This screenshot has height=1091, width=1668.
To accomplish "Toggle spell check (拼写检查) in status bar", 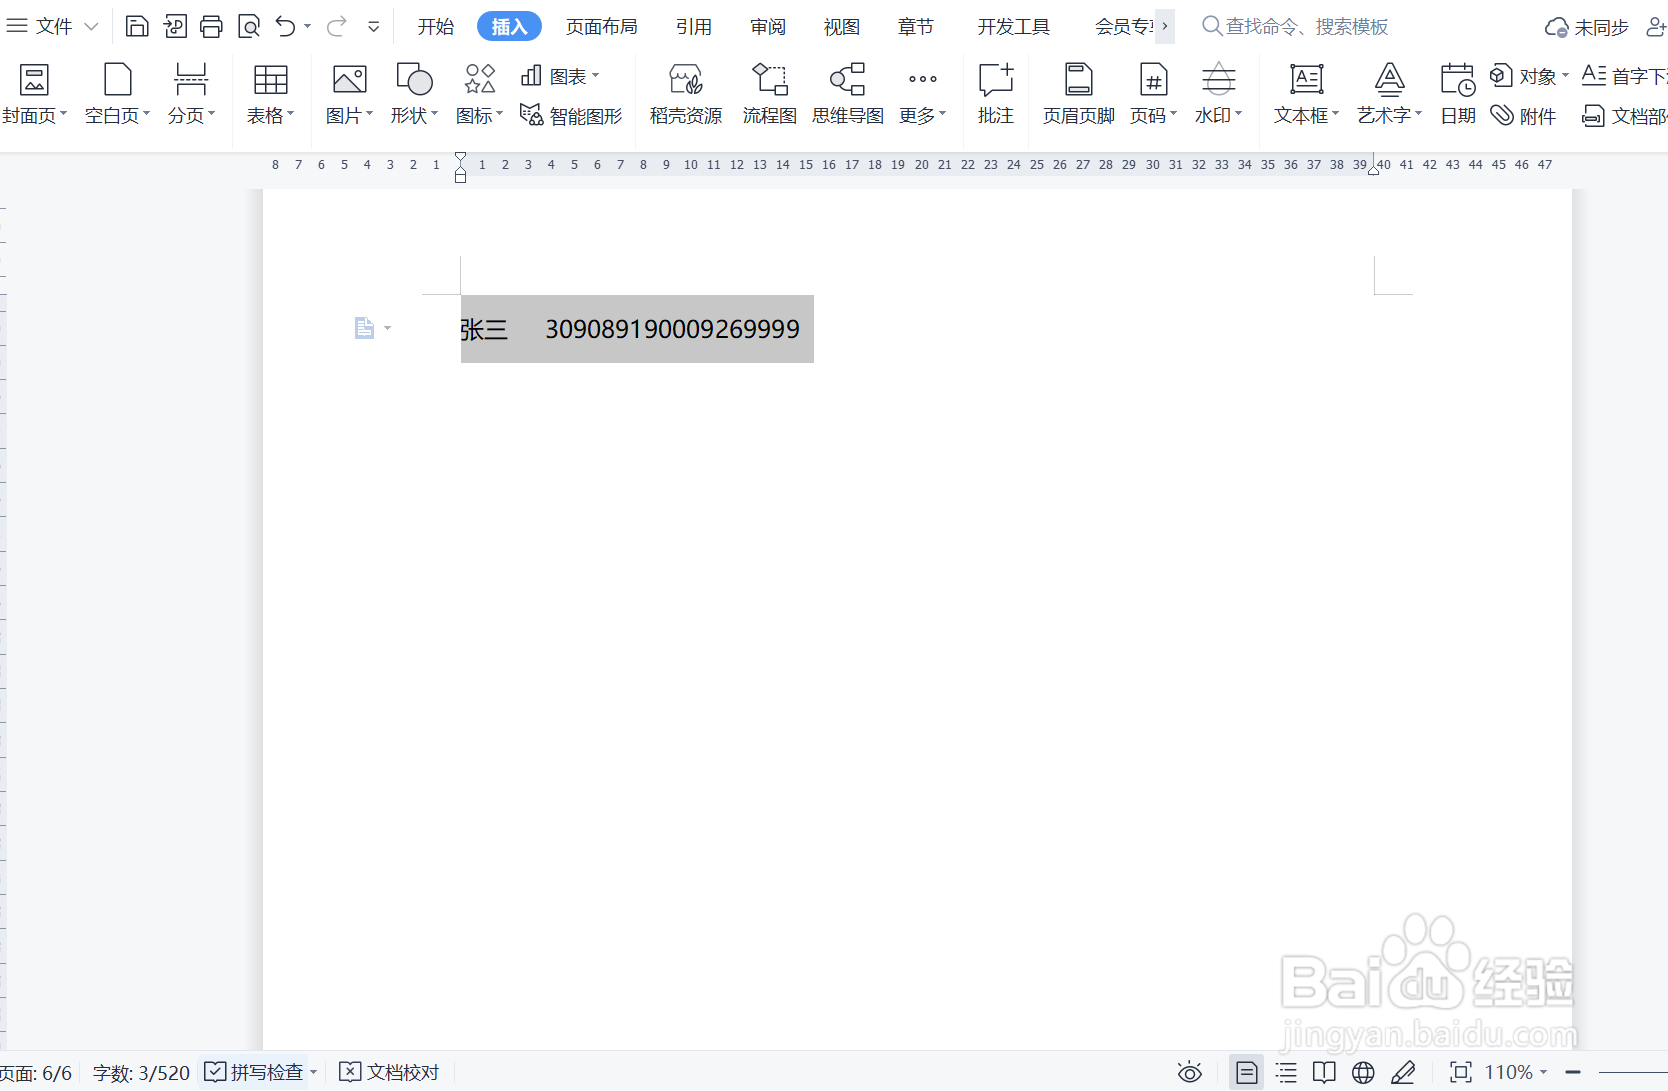I will click(x=254, y=1072).
